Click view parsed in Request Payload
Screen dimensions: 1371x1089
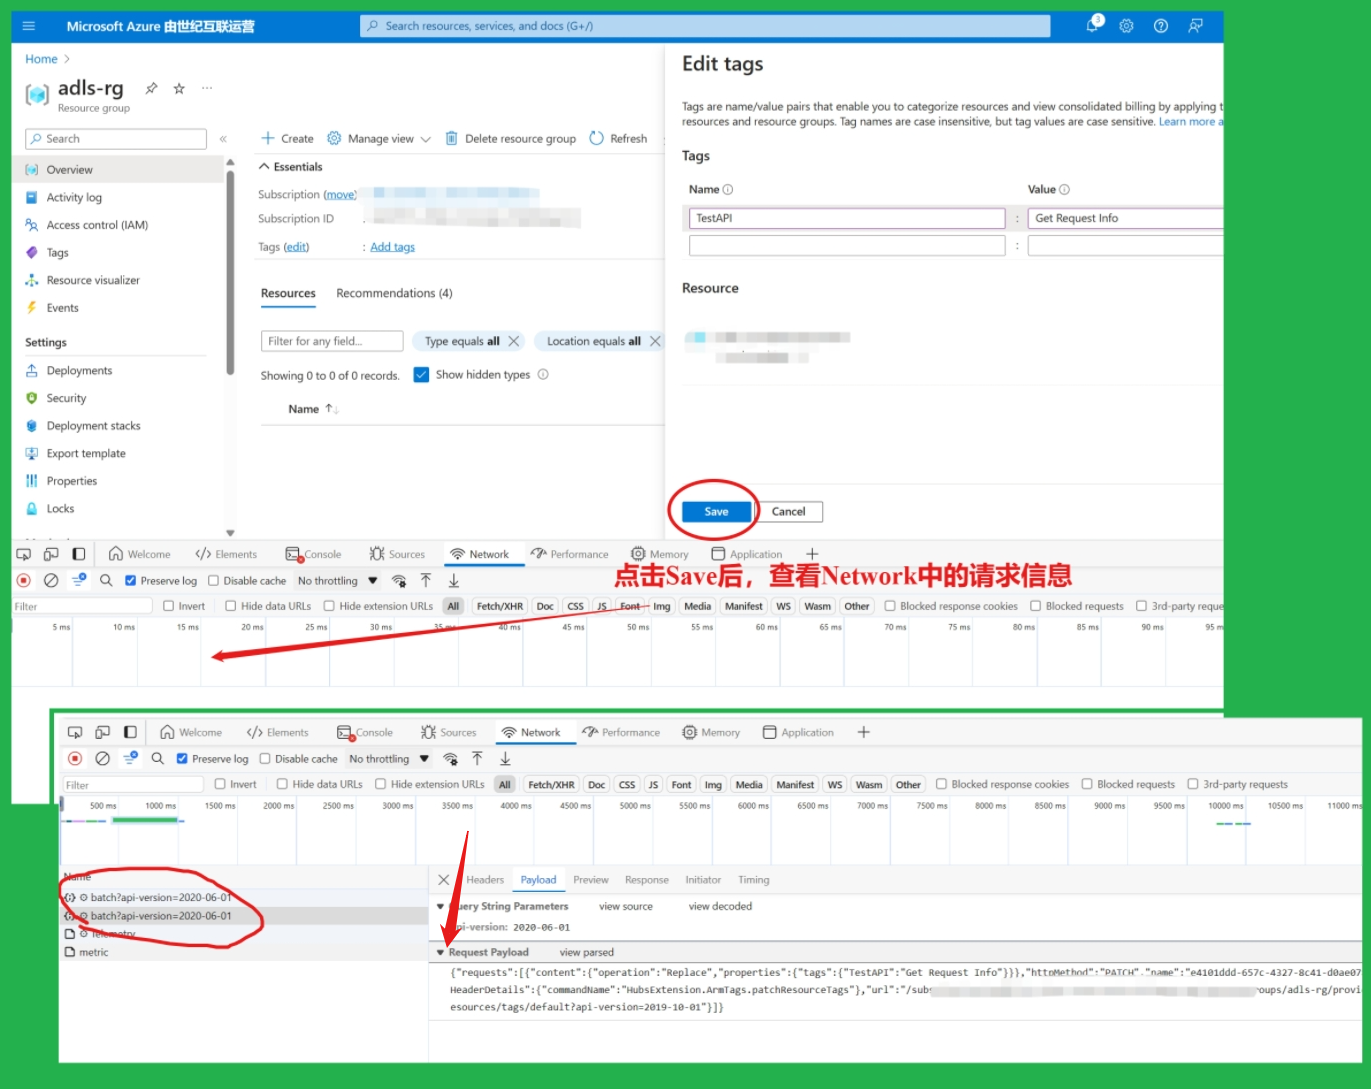click(587, 952)
